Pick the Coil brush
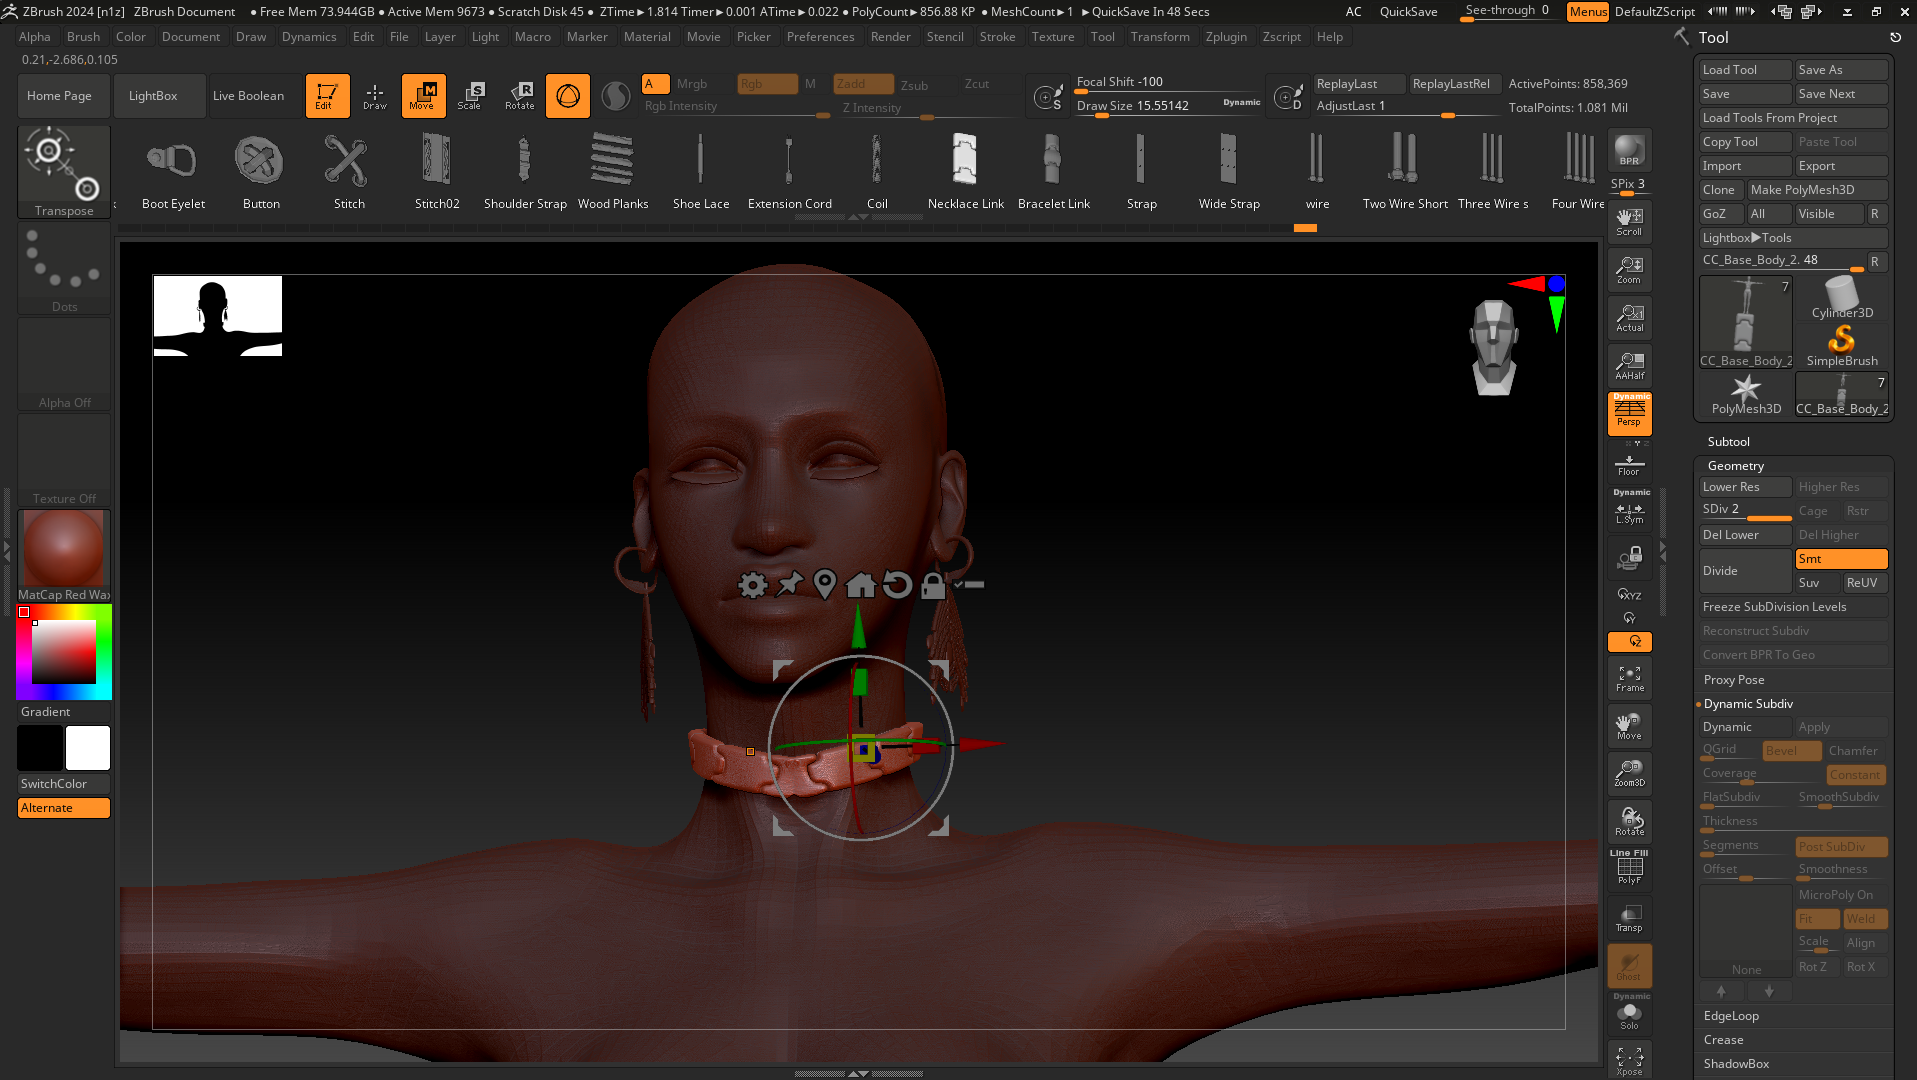The height and width of the screenshot is (1080, 1917). click(877, 171)
